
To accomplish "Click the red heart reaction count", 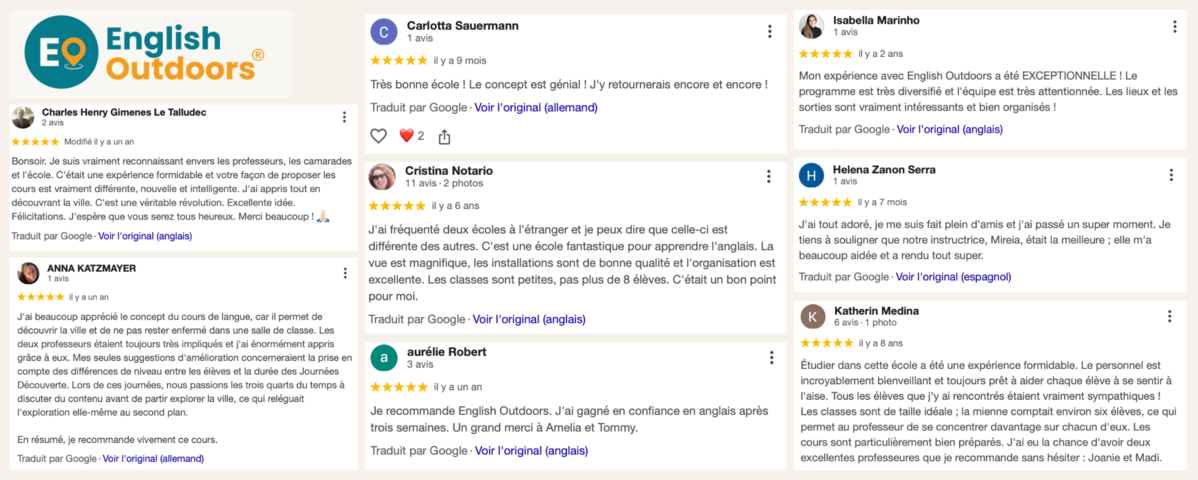I will (412, 136).
